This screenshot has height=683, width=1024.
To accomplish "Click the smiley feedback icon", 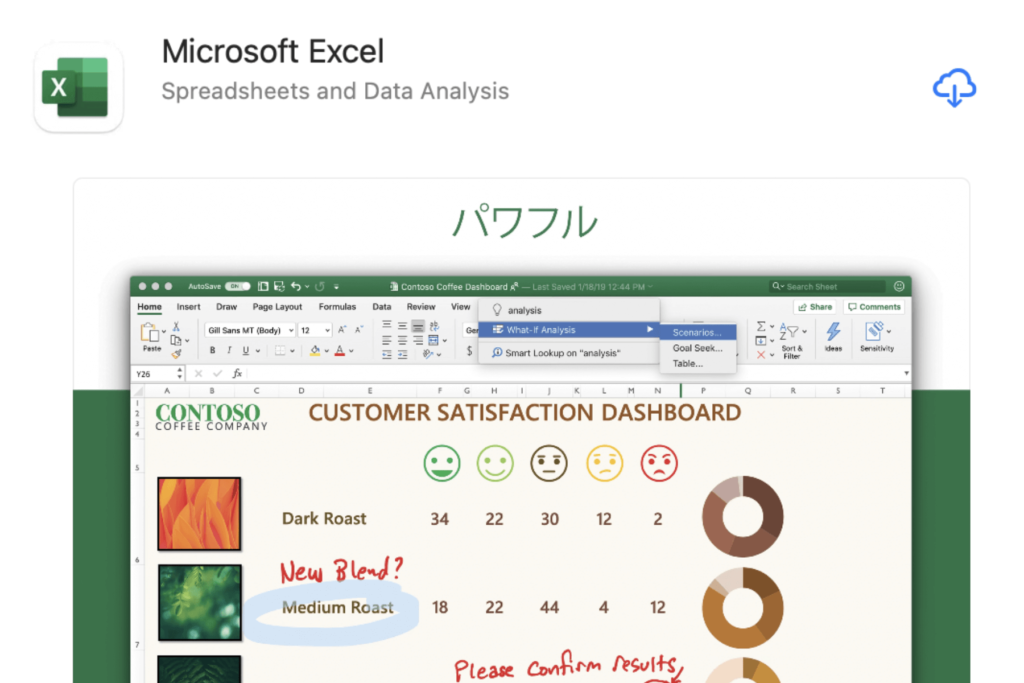I will click(898, 286).
